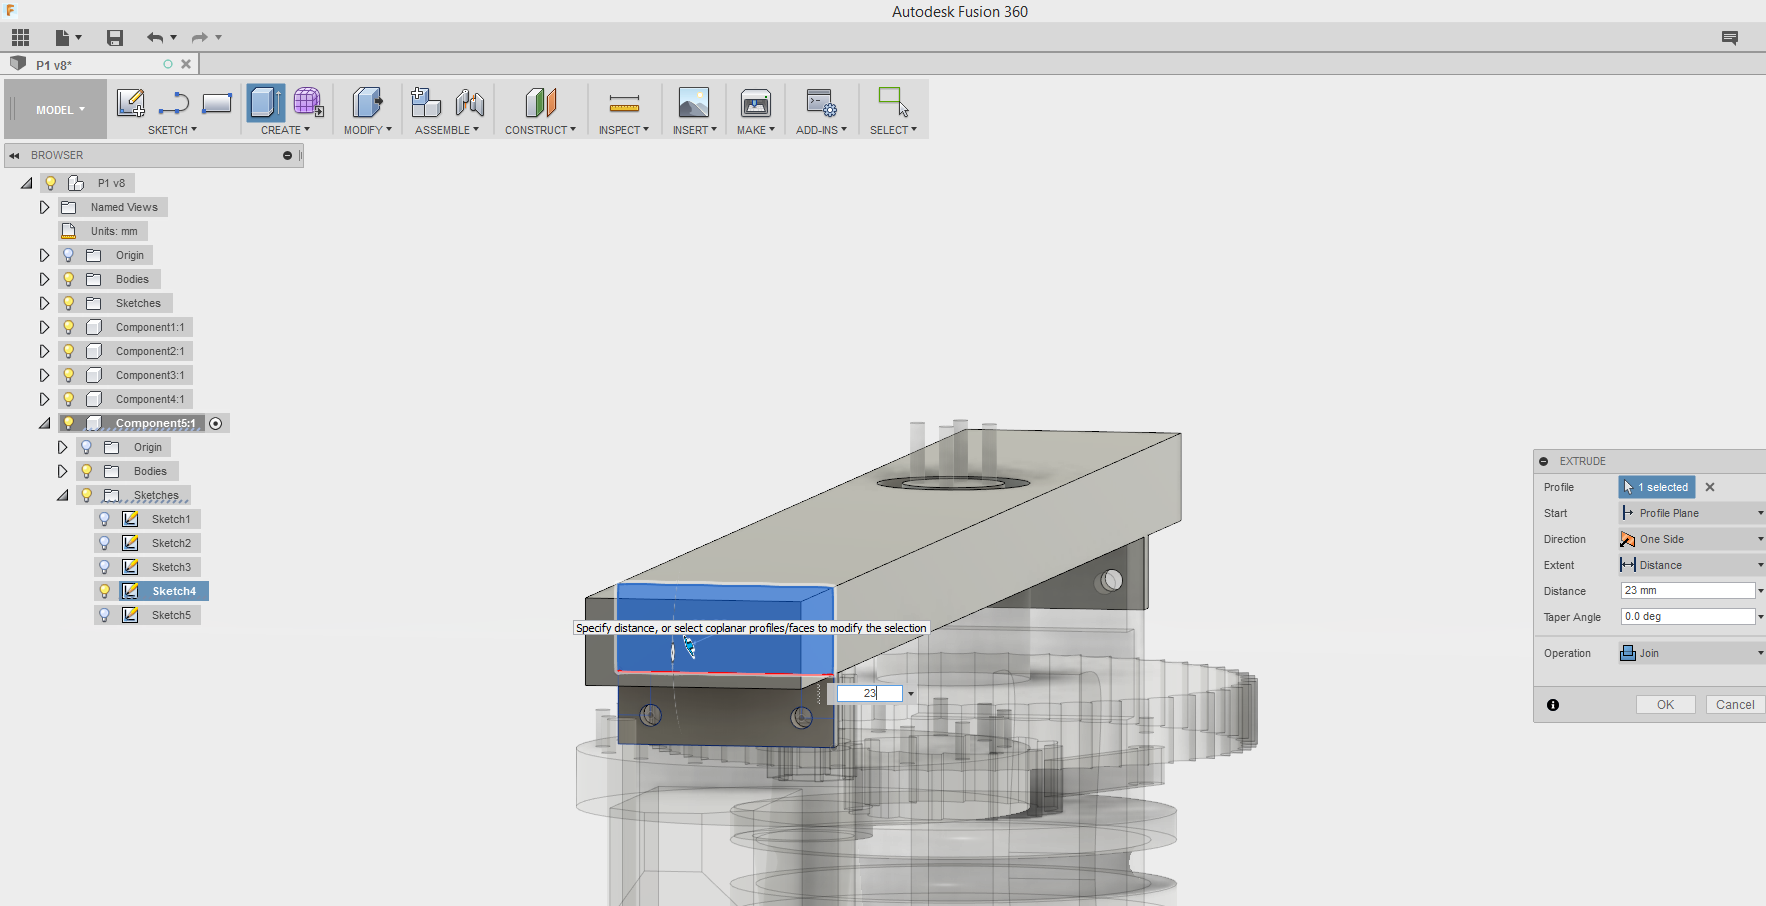Open the data panel grid icon
This screenshot has width=1766, height=906.
click(x=20, y=38)
